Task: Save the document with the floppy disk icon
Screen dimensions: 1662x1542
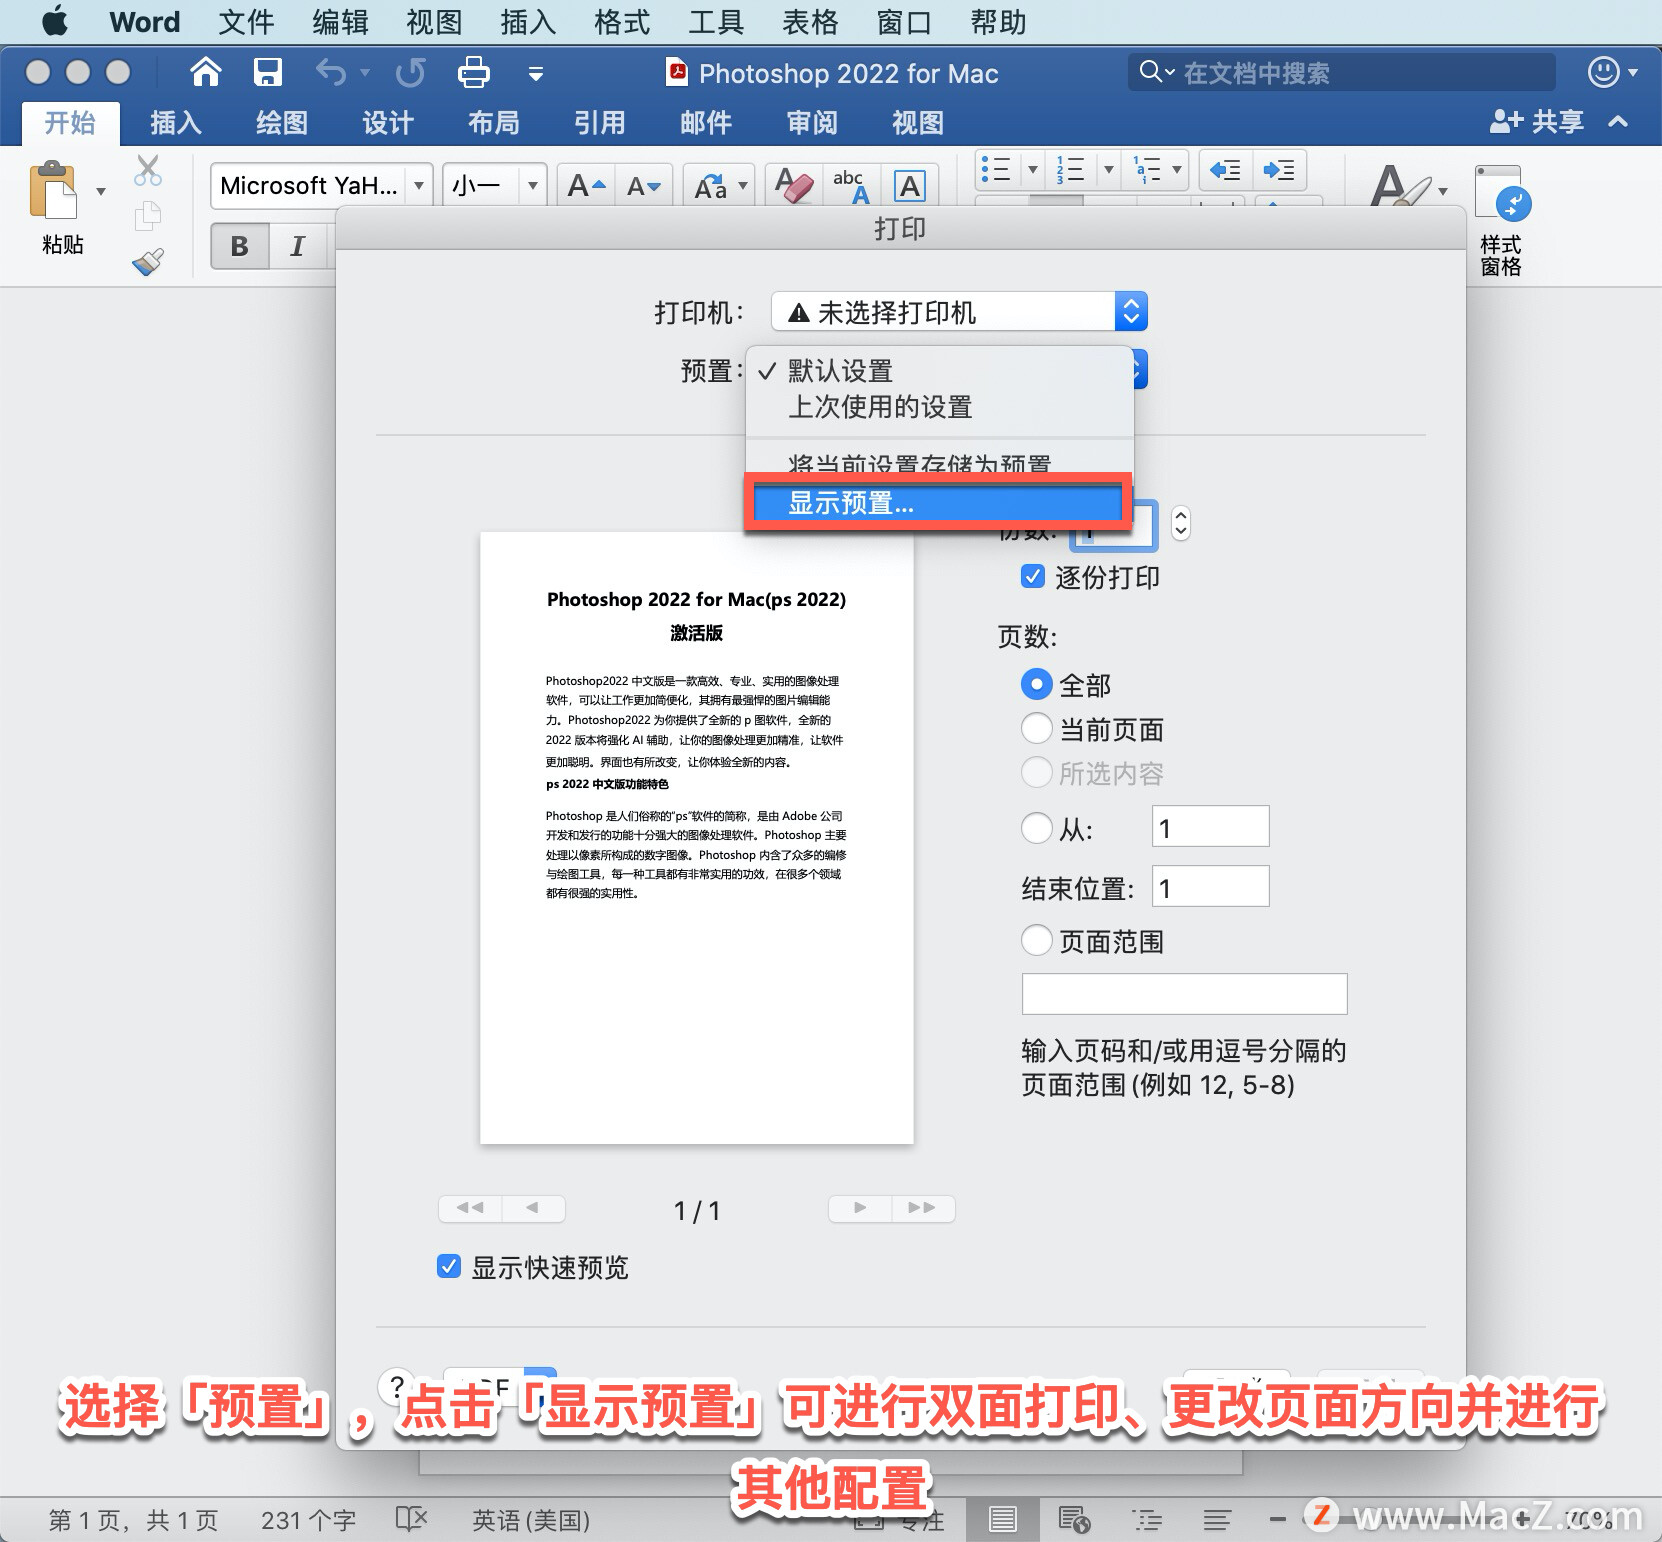Action: (x=267, y=72)
